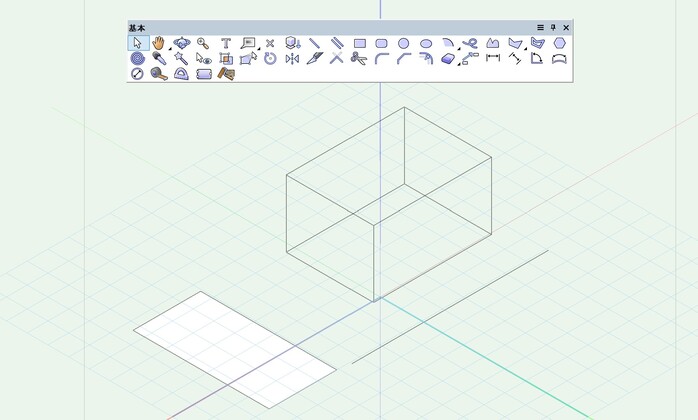Select the last tool in the bottom row
The height and width of the screenshot is (420, 698).
[x=226, y=73]
